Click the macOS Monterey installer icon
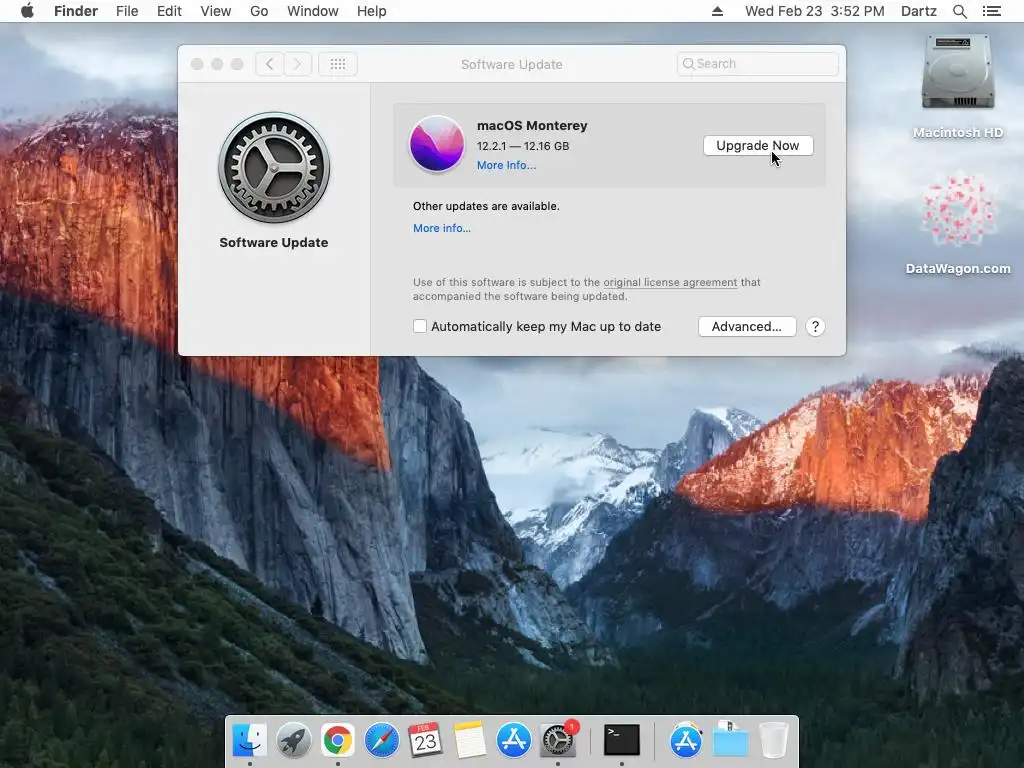This screenshot has height=768, width=1024. 437,144
